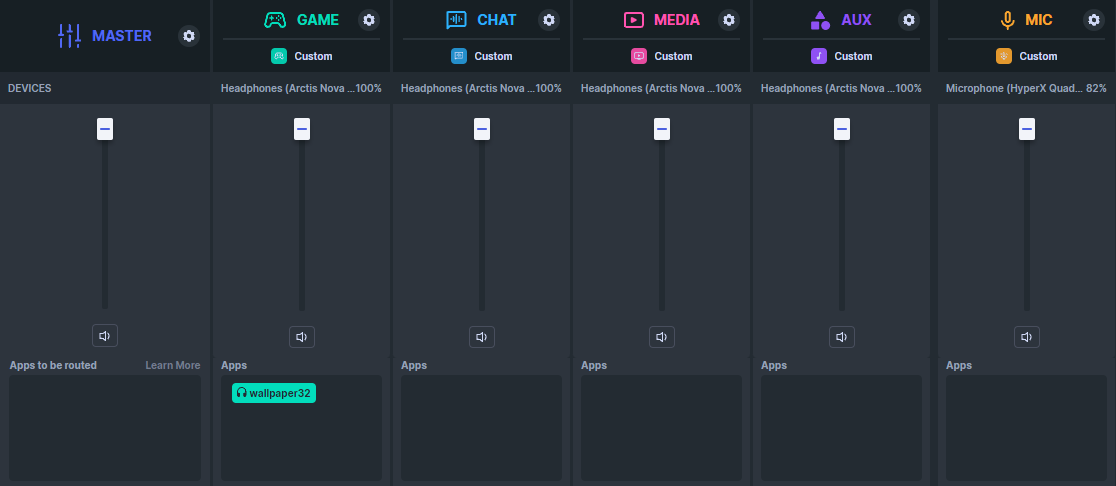1116x486 pixels.
Task: Mute the Game channel speaker
Action: [x=302, y=336]
